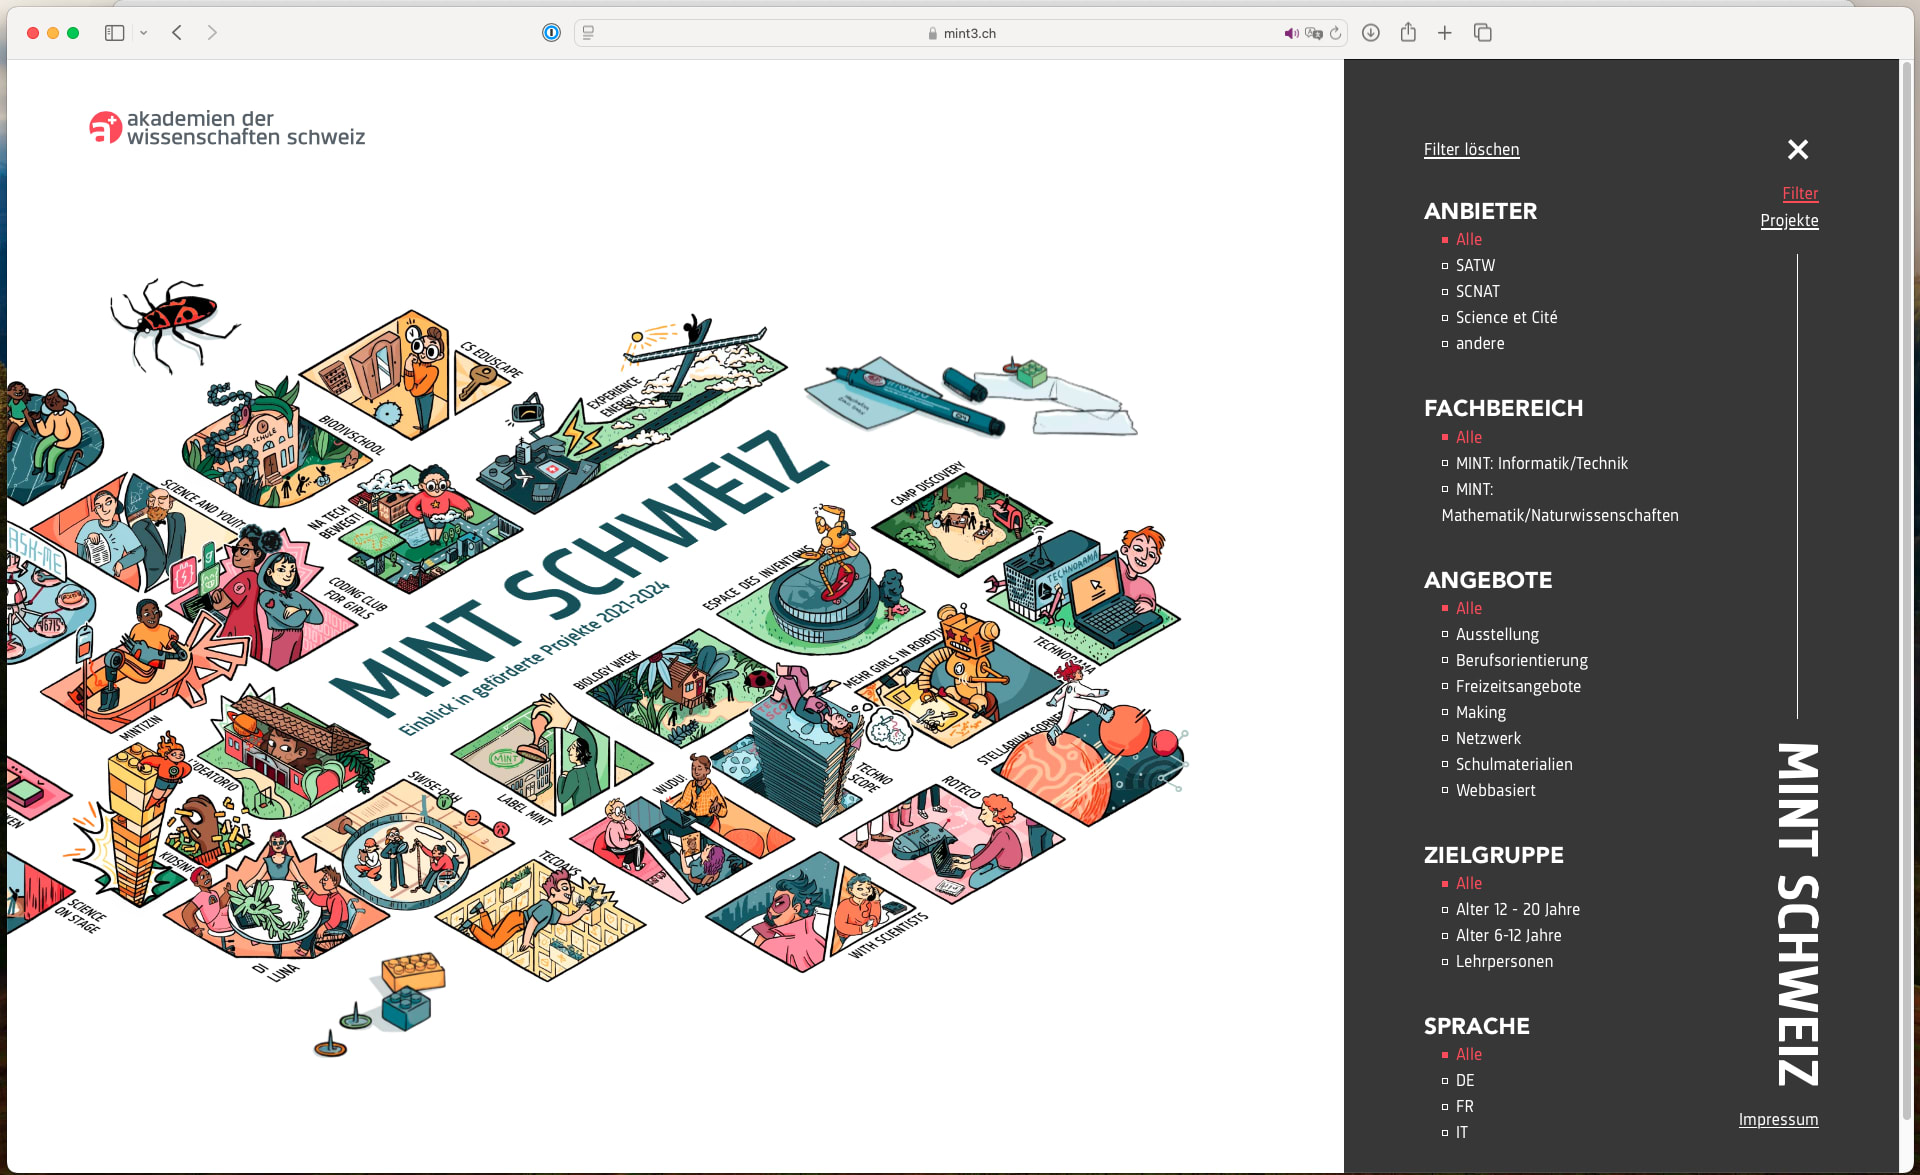Filter offers by Berufsorientierung
Screen dimensions: 1920x1175
coord(1521,660)
